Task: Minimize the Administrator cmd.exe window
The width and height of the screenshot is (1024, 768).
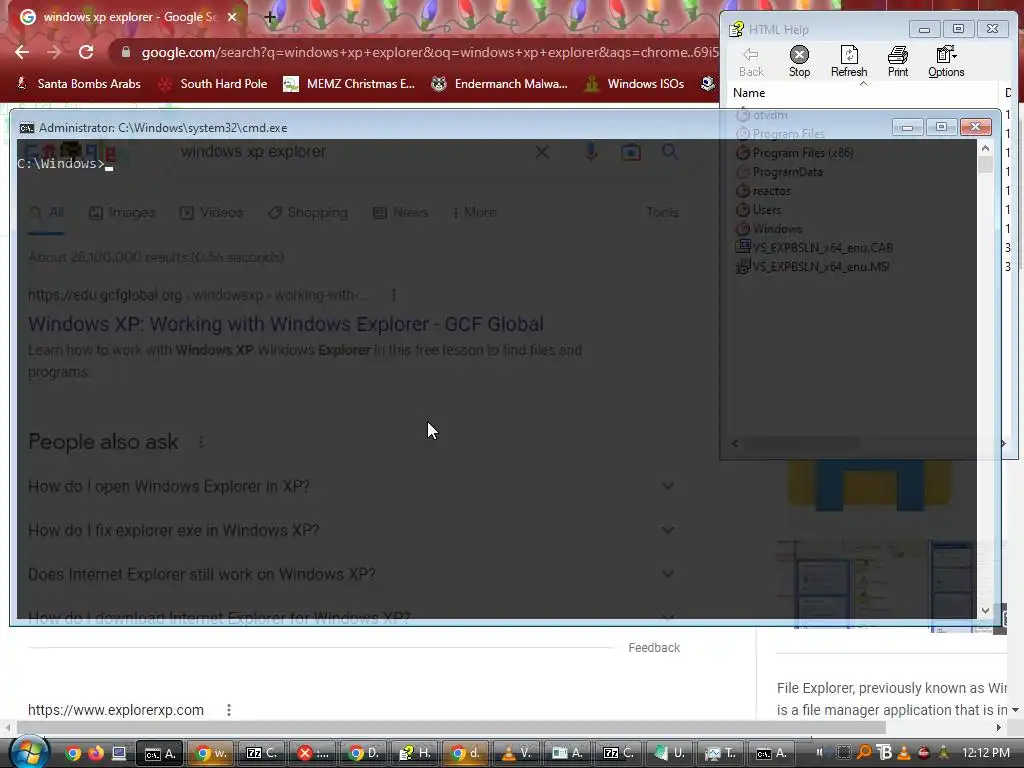Action: 907,127
